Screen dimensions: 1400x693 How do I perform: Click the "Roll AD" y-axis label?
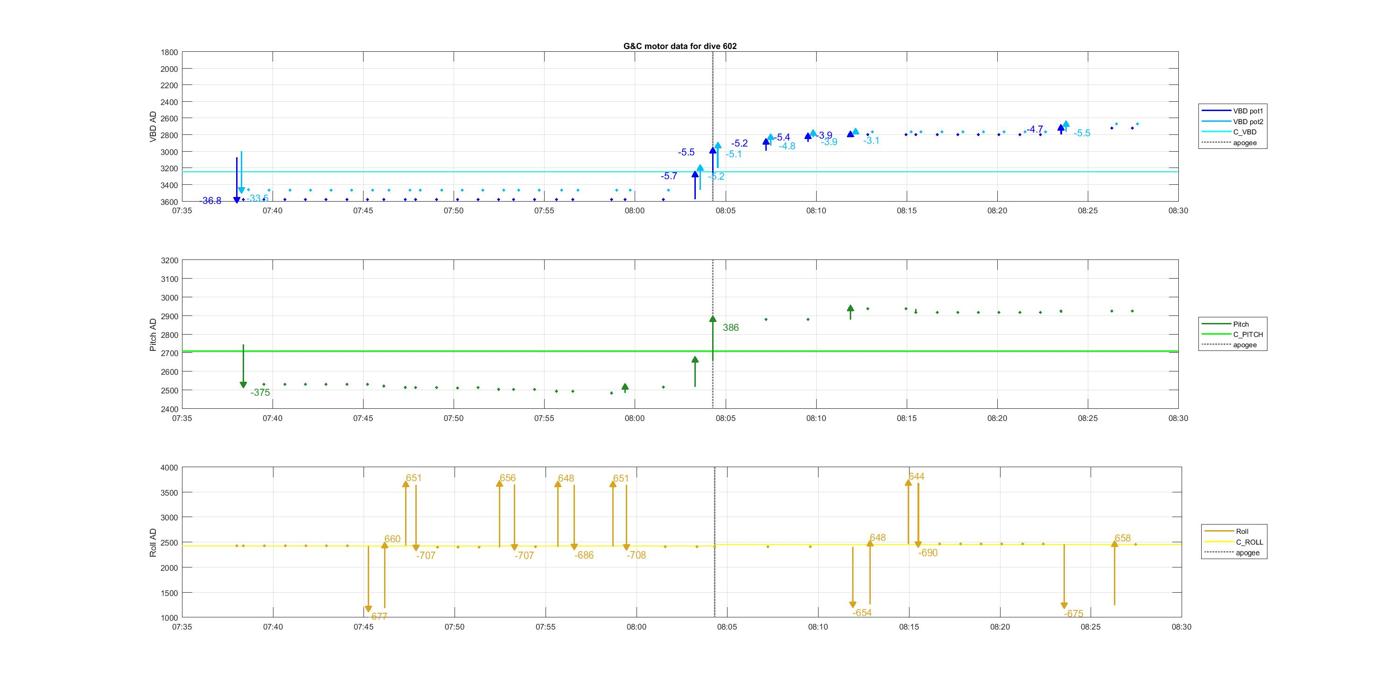pos(153,543)
